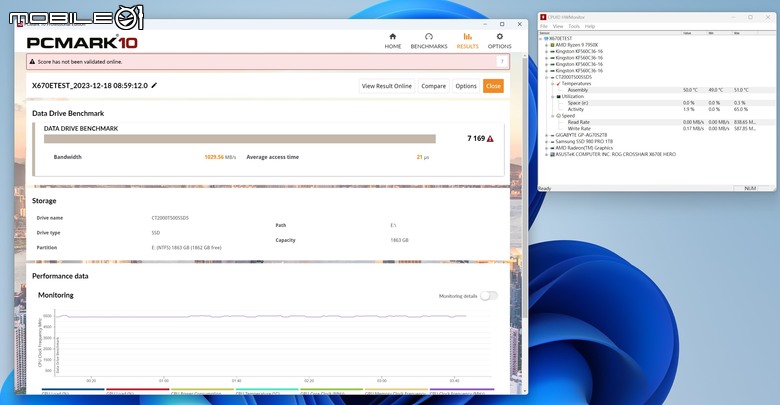The width and height of the screenshot is (780, 405).
Task: Click the motherboard icon beside ASUSTeK COMPUTER INC.
Action: click(552, 154)
